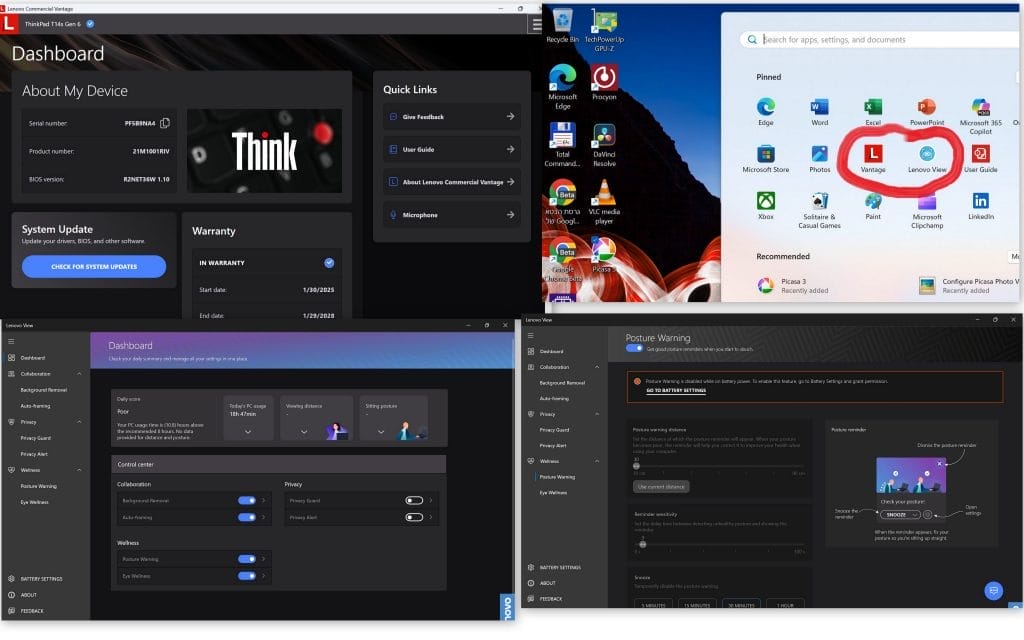Open Solitaire & Casual Games pinned app
This screenshot has height=640, width=1024.
pos(820,210)
